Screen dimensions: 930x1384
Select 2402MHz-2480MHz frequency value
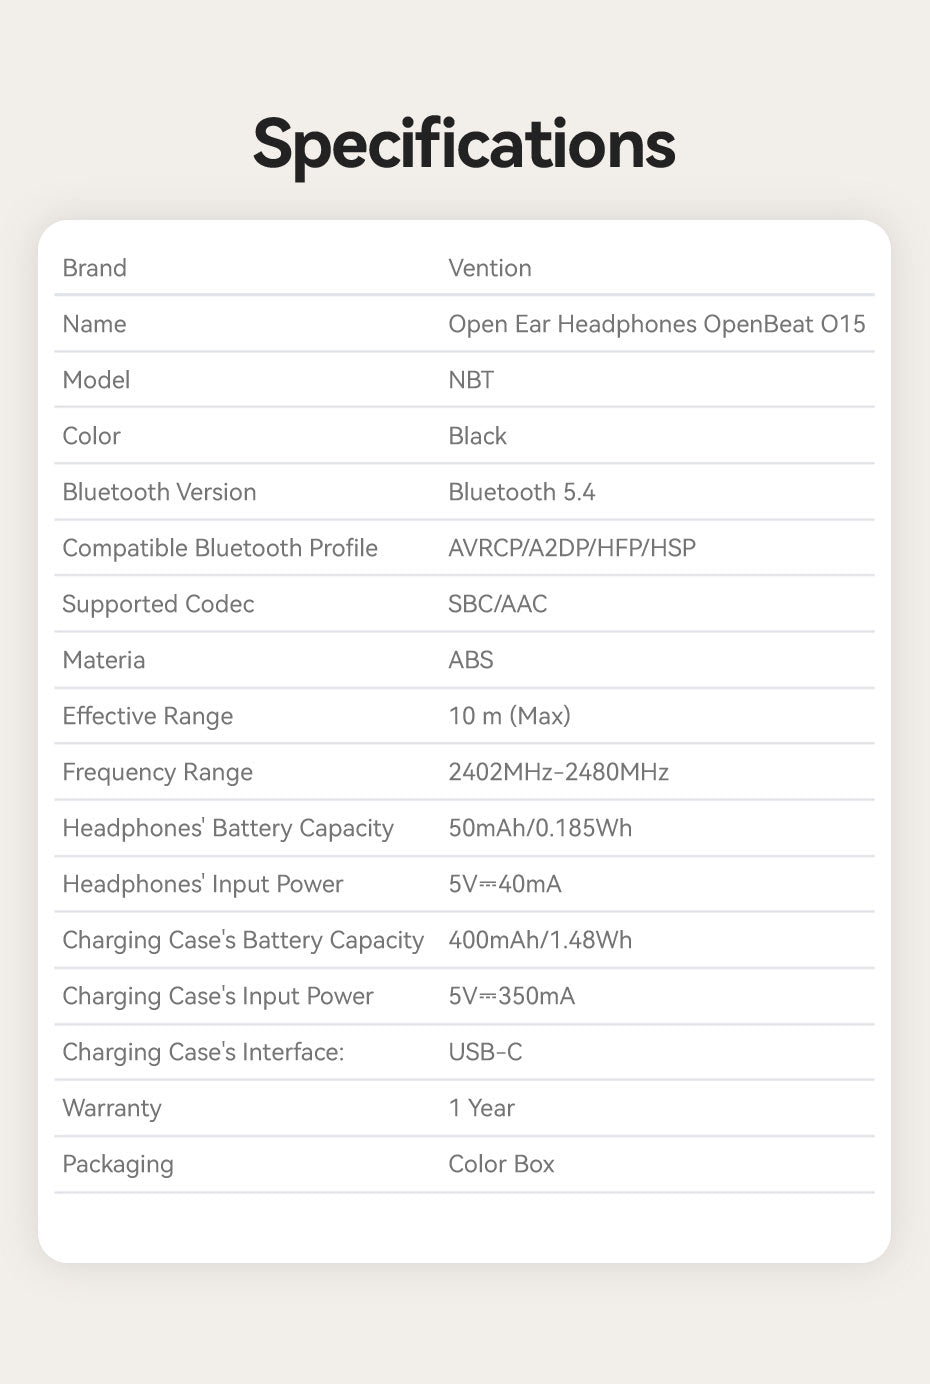(x=559, y=772)
